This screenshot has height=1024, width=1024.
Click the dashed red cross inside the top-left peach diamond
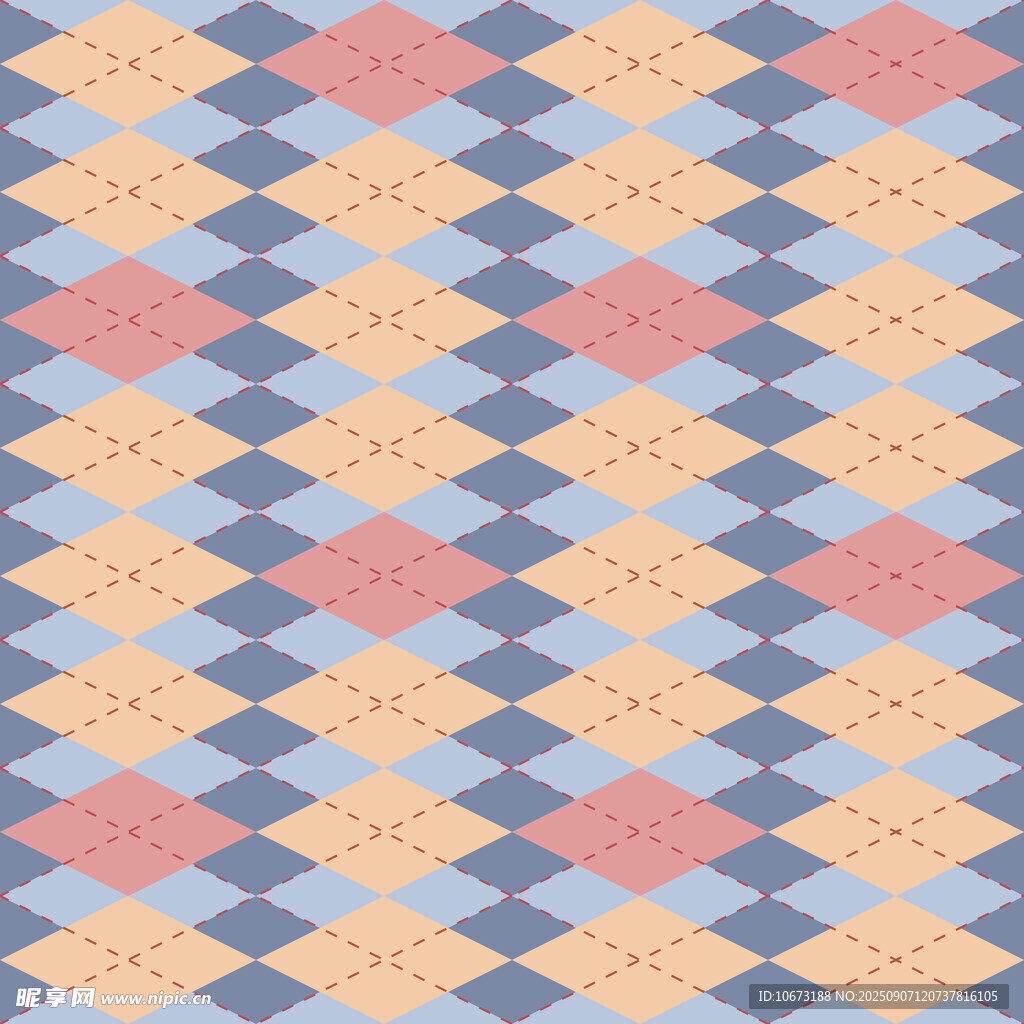point(128,64)
